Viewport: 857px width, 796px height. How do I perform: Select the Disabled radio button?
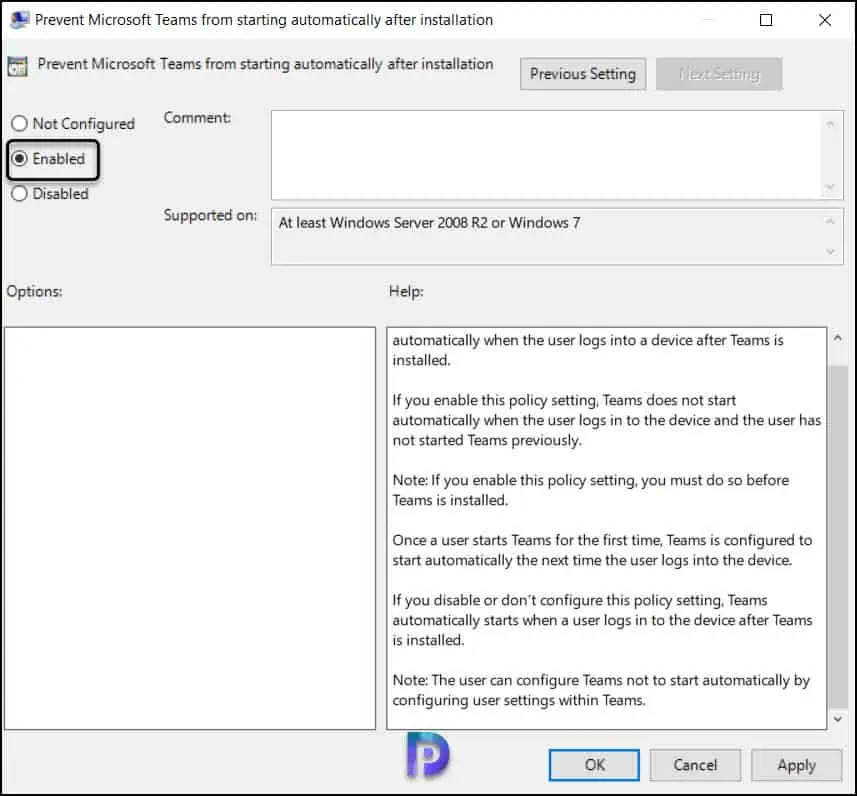20,194
